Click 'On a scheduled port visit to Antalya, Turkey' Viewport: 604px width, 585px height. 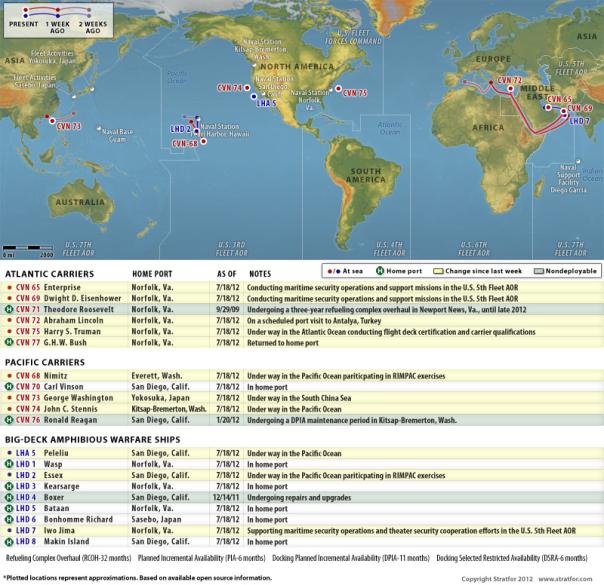click(314, 321)
